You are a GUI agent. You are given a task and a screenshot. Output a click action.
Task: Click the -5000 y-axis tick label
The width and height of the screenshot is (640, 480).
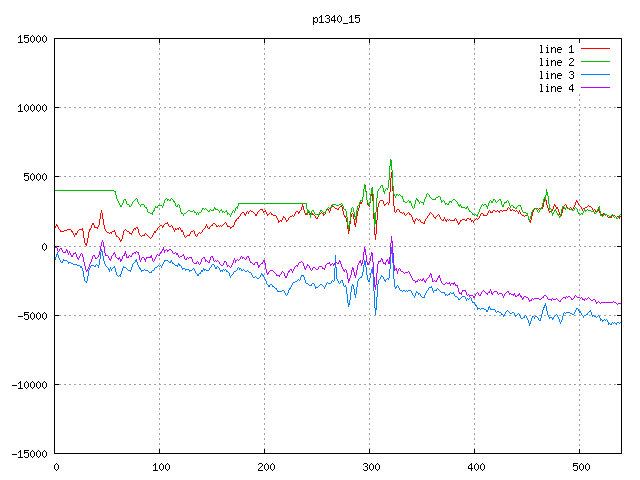pyautogui.click(x=29, y=316)
